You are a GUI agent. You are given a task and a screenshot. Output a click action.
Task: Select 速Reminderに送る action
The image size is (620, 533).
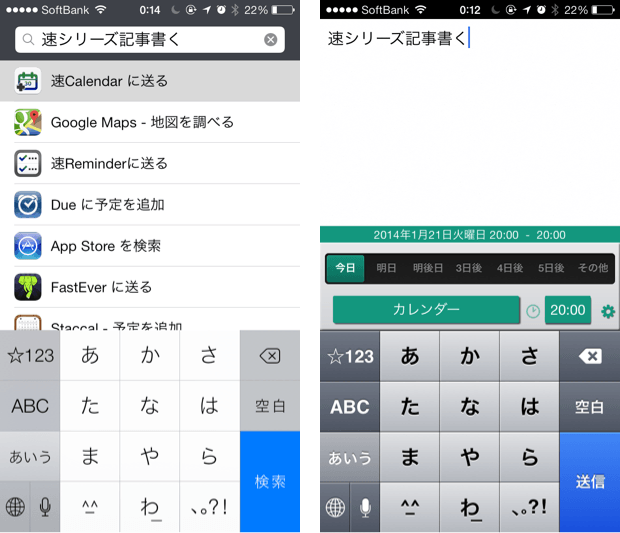coord(150,163)
